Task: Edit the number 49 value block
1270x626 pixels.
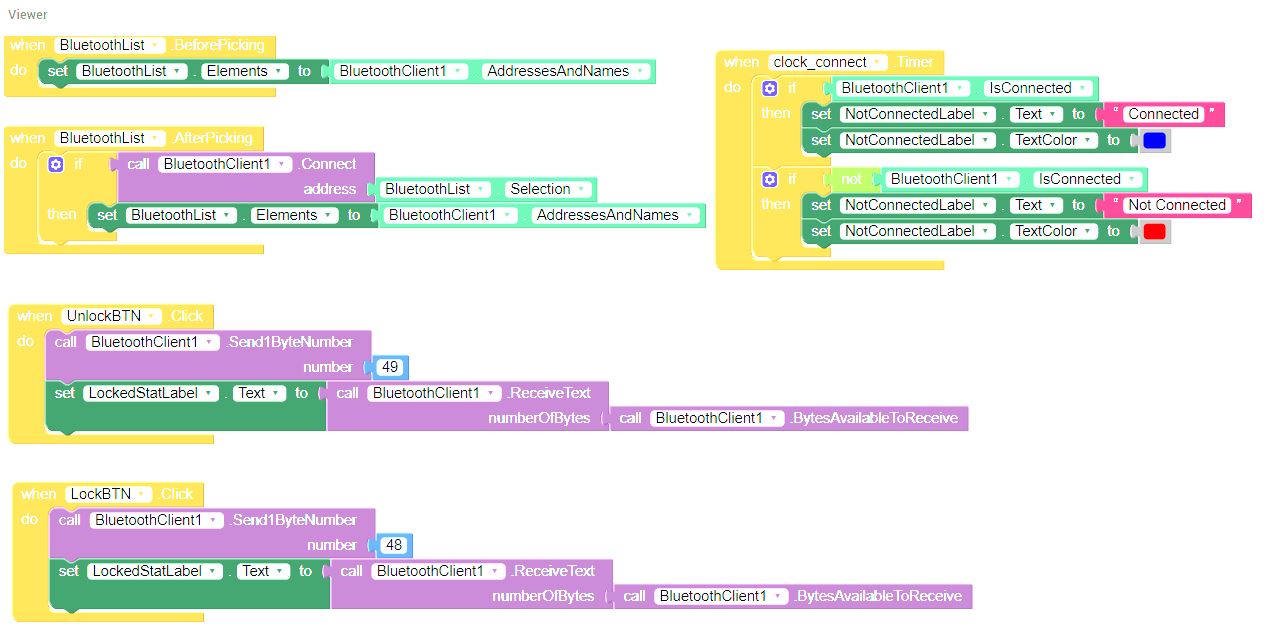Action: [x=390, y=367]
